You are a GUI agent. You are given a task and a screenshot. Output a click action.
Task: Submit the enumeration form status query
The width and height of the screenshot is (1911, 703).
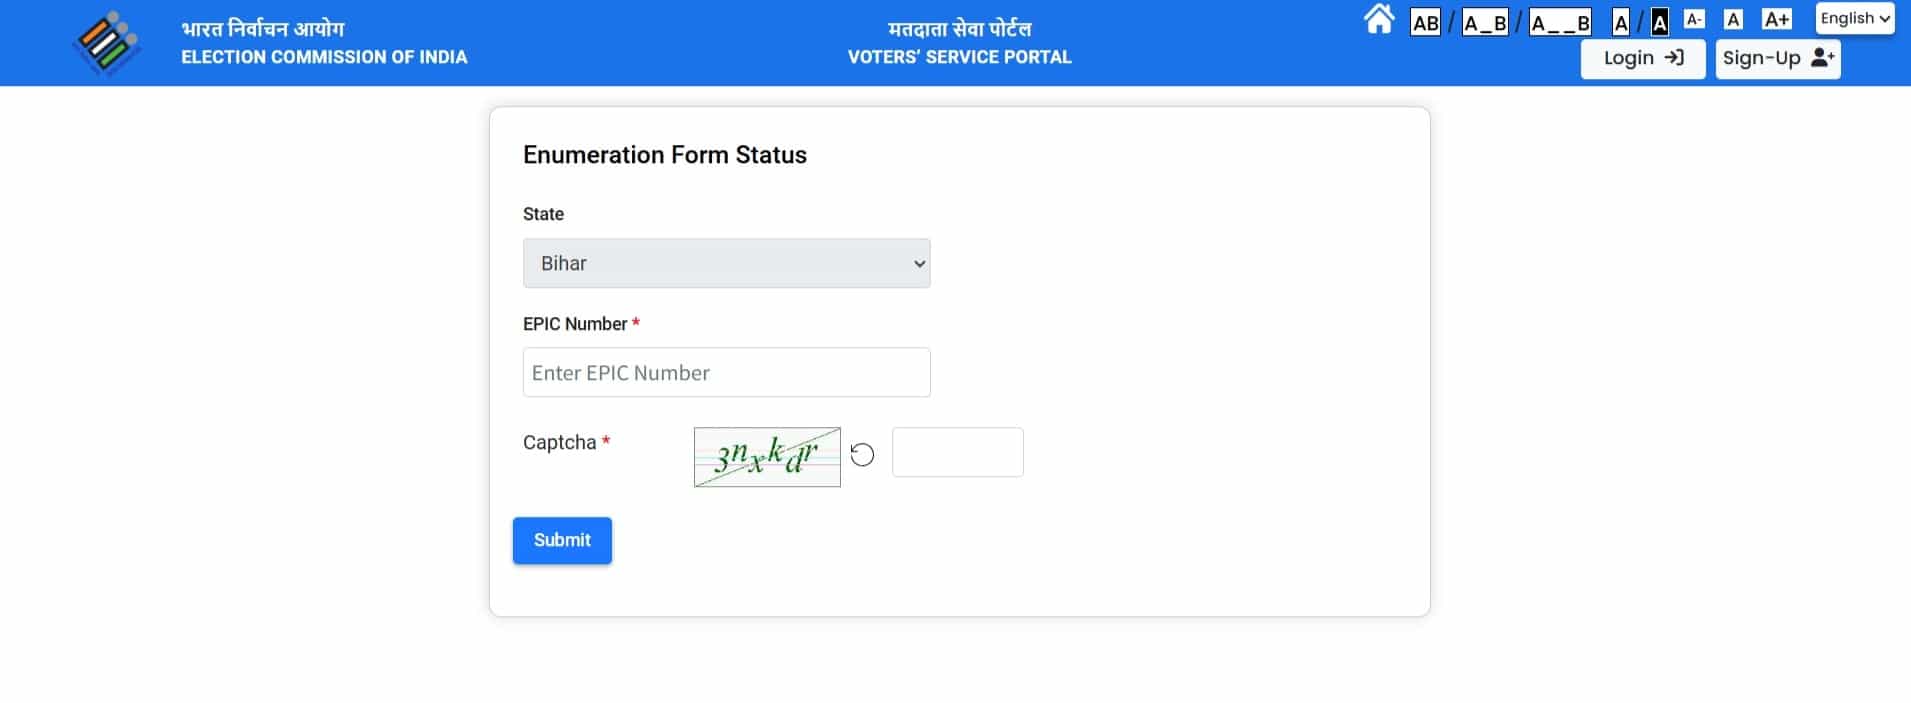pyautogui.click(x=562, y=540)
